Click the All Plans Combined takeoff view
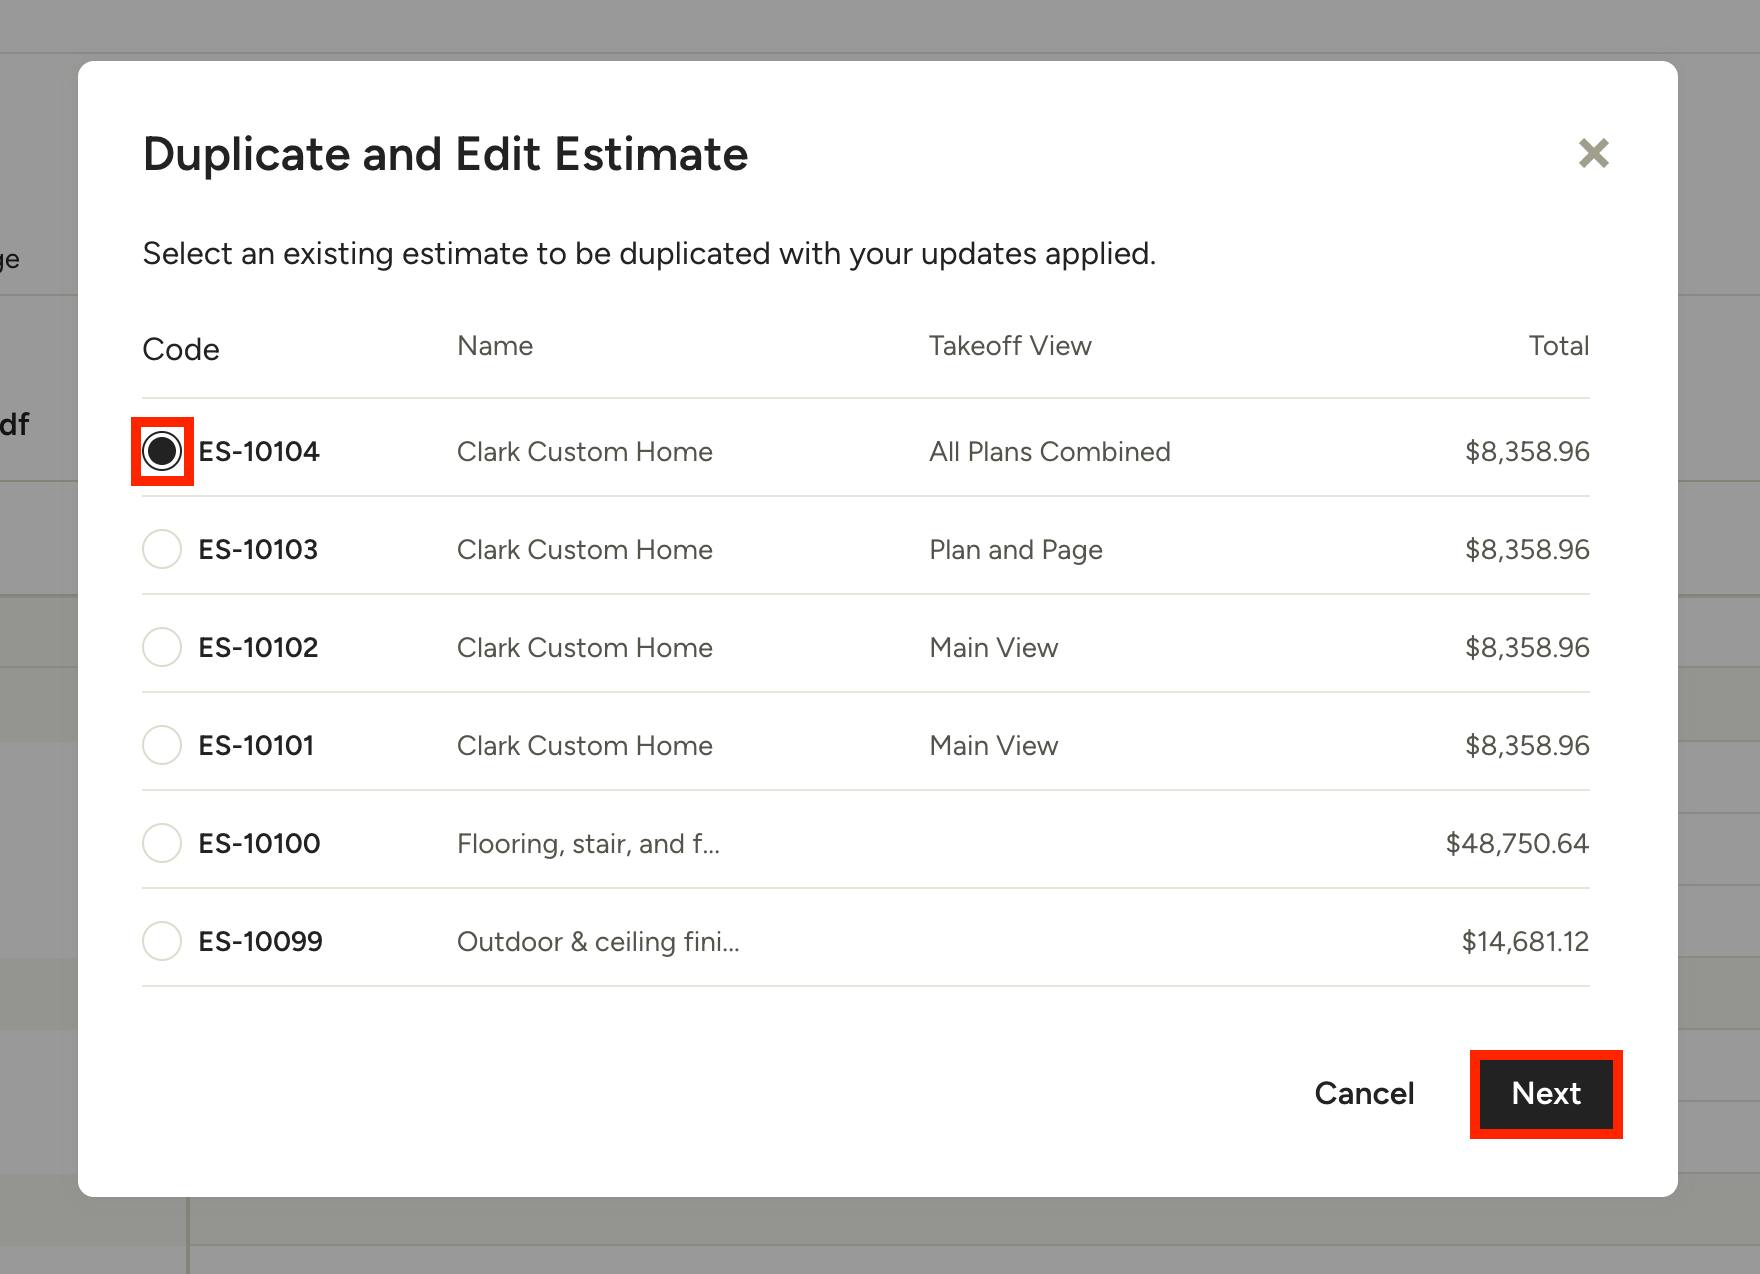 point(1049,452)
